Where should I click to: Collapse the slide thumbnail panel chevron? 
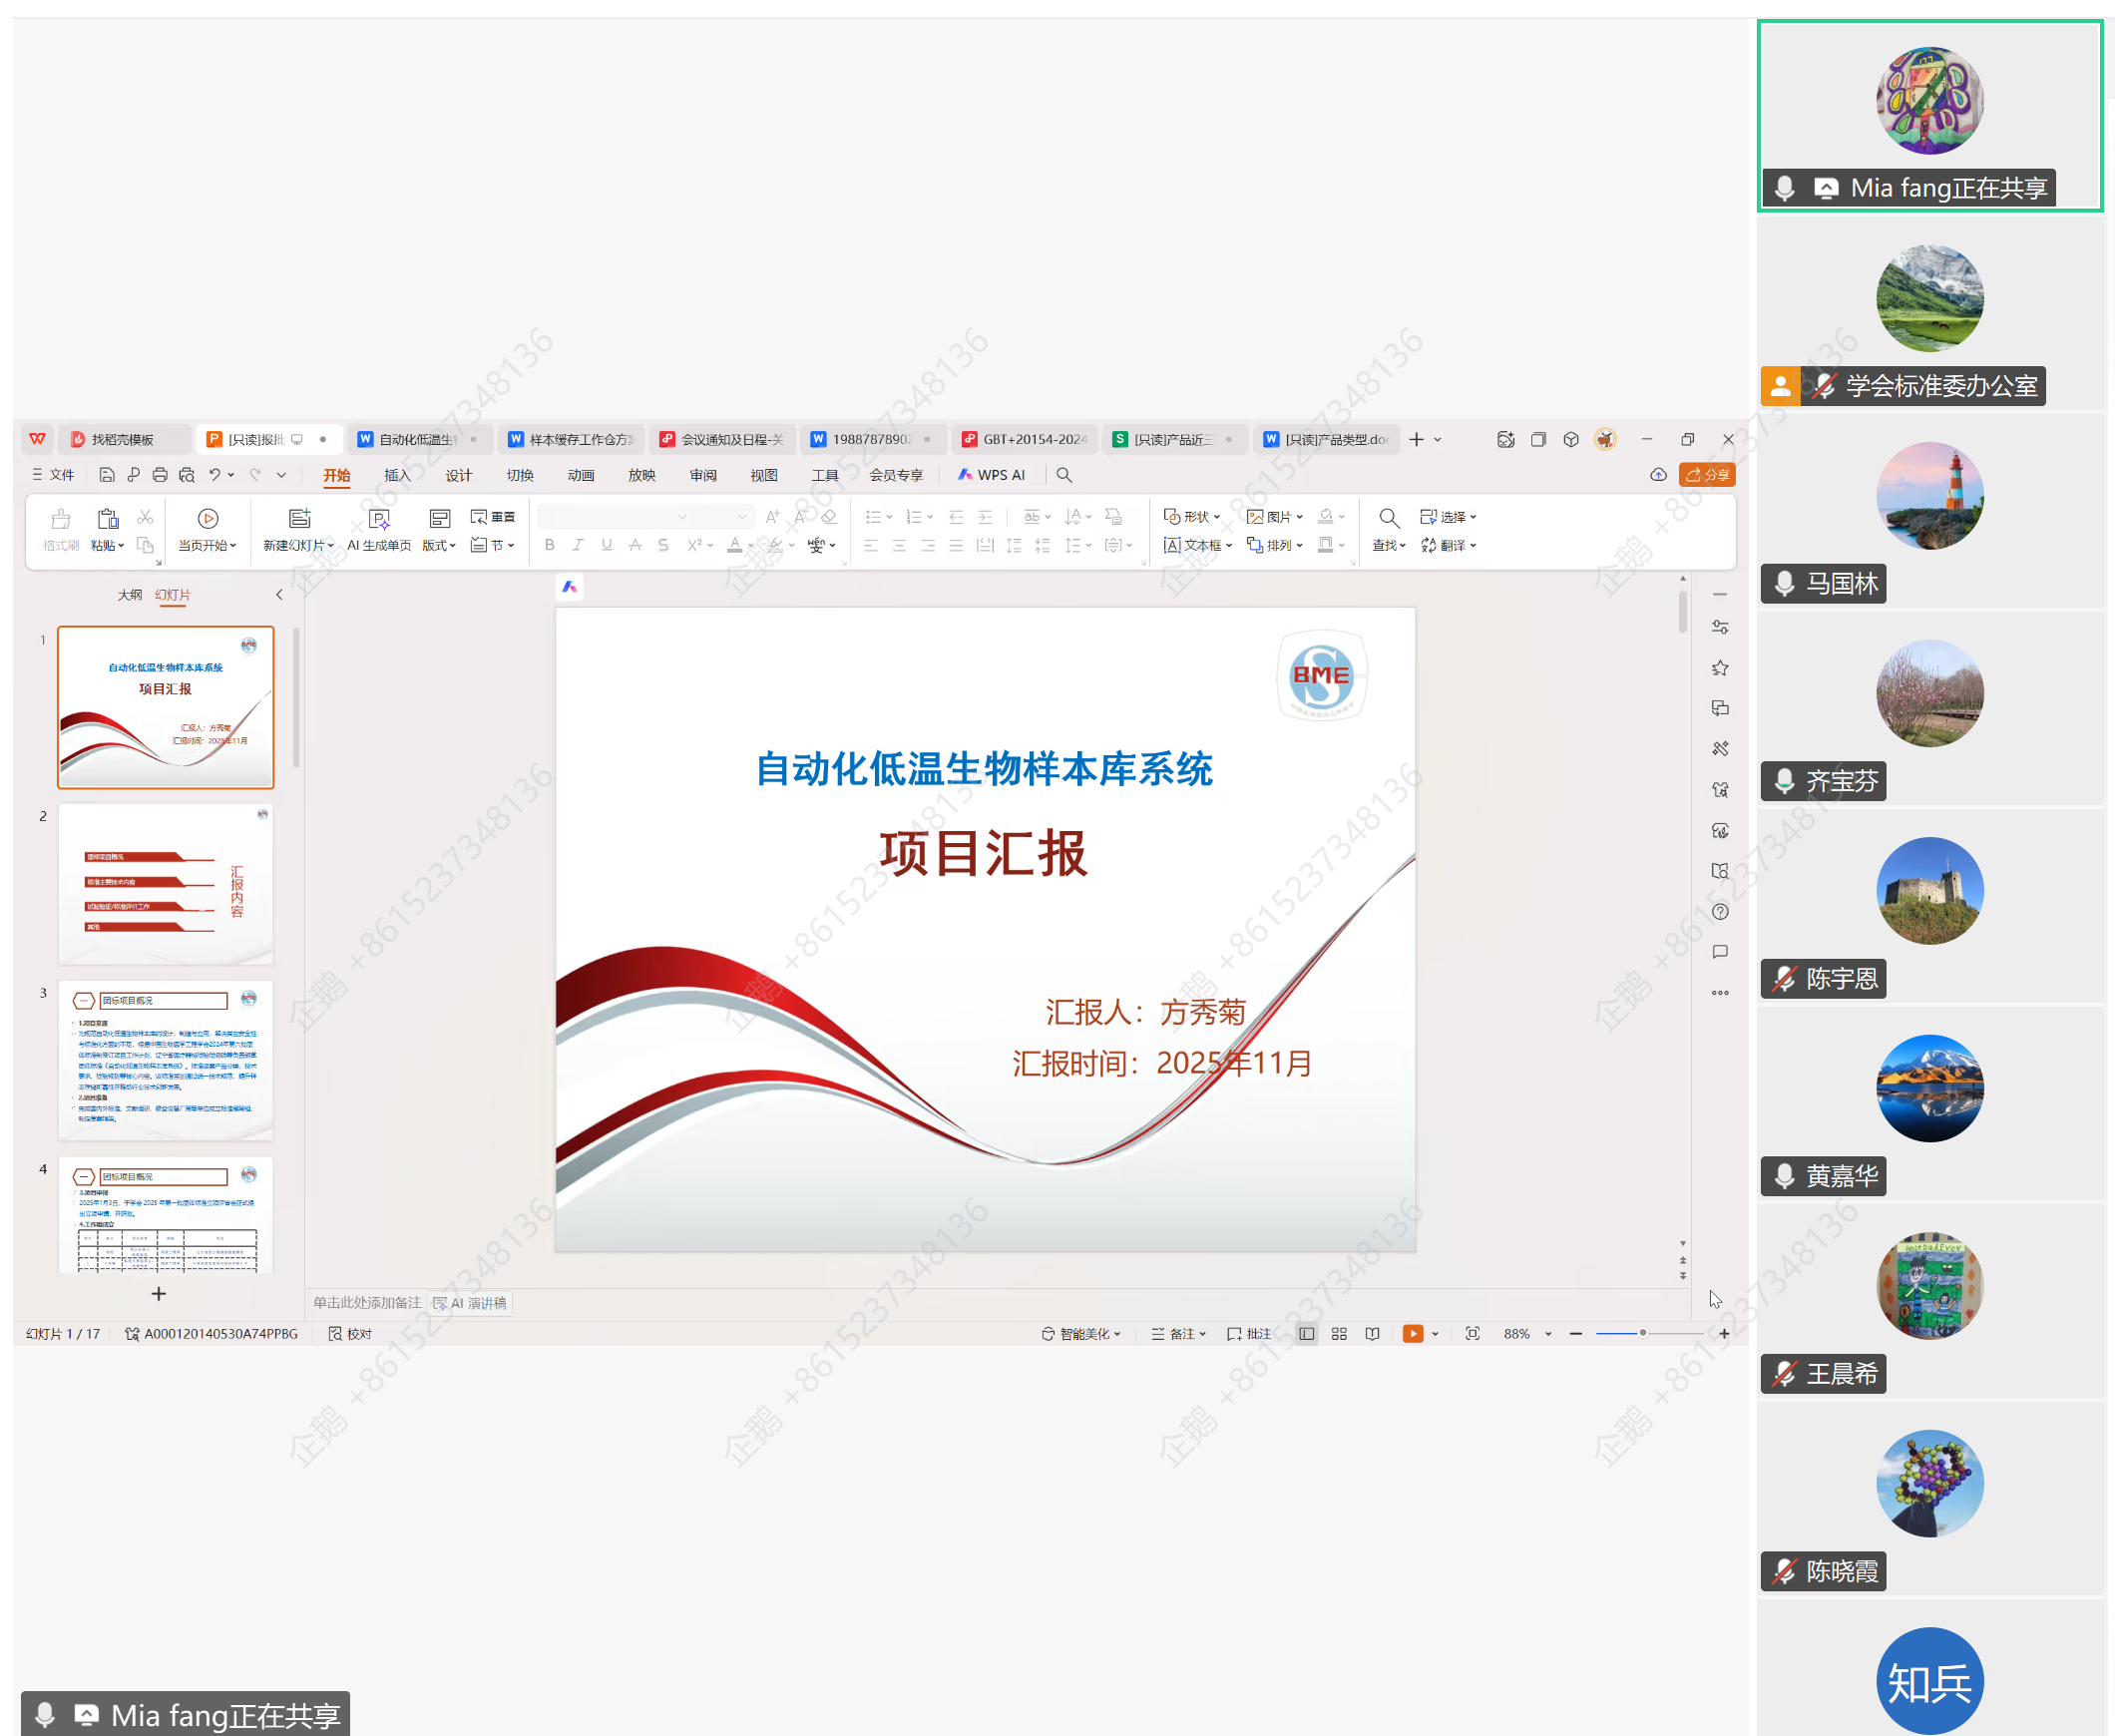coord(279,595)
